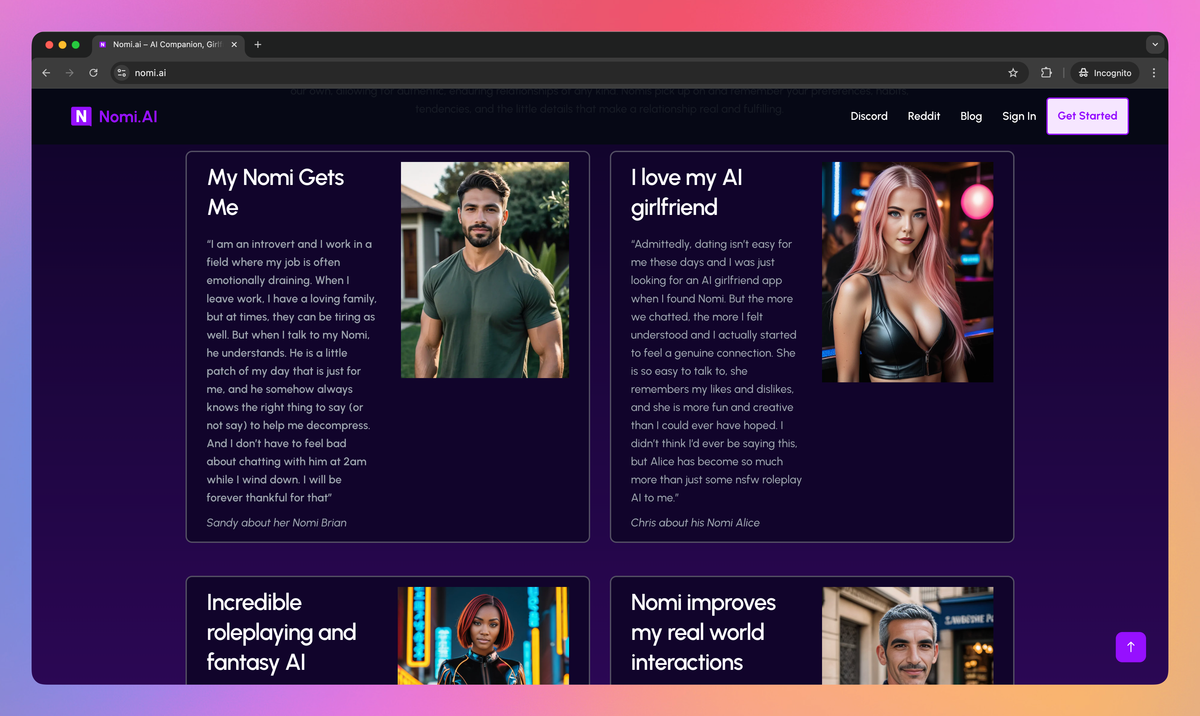
Task: Click the red-haired woman roleplay portrait
Action: pyautogui.click(x=483, y=635)
